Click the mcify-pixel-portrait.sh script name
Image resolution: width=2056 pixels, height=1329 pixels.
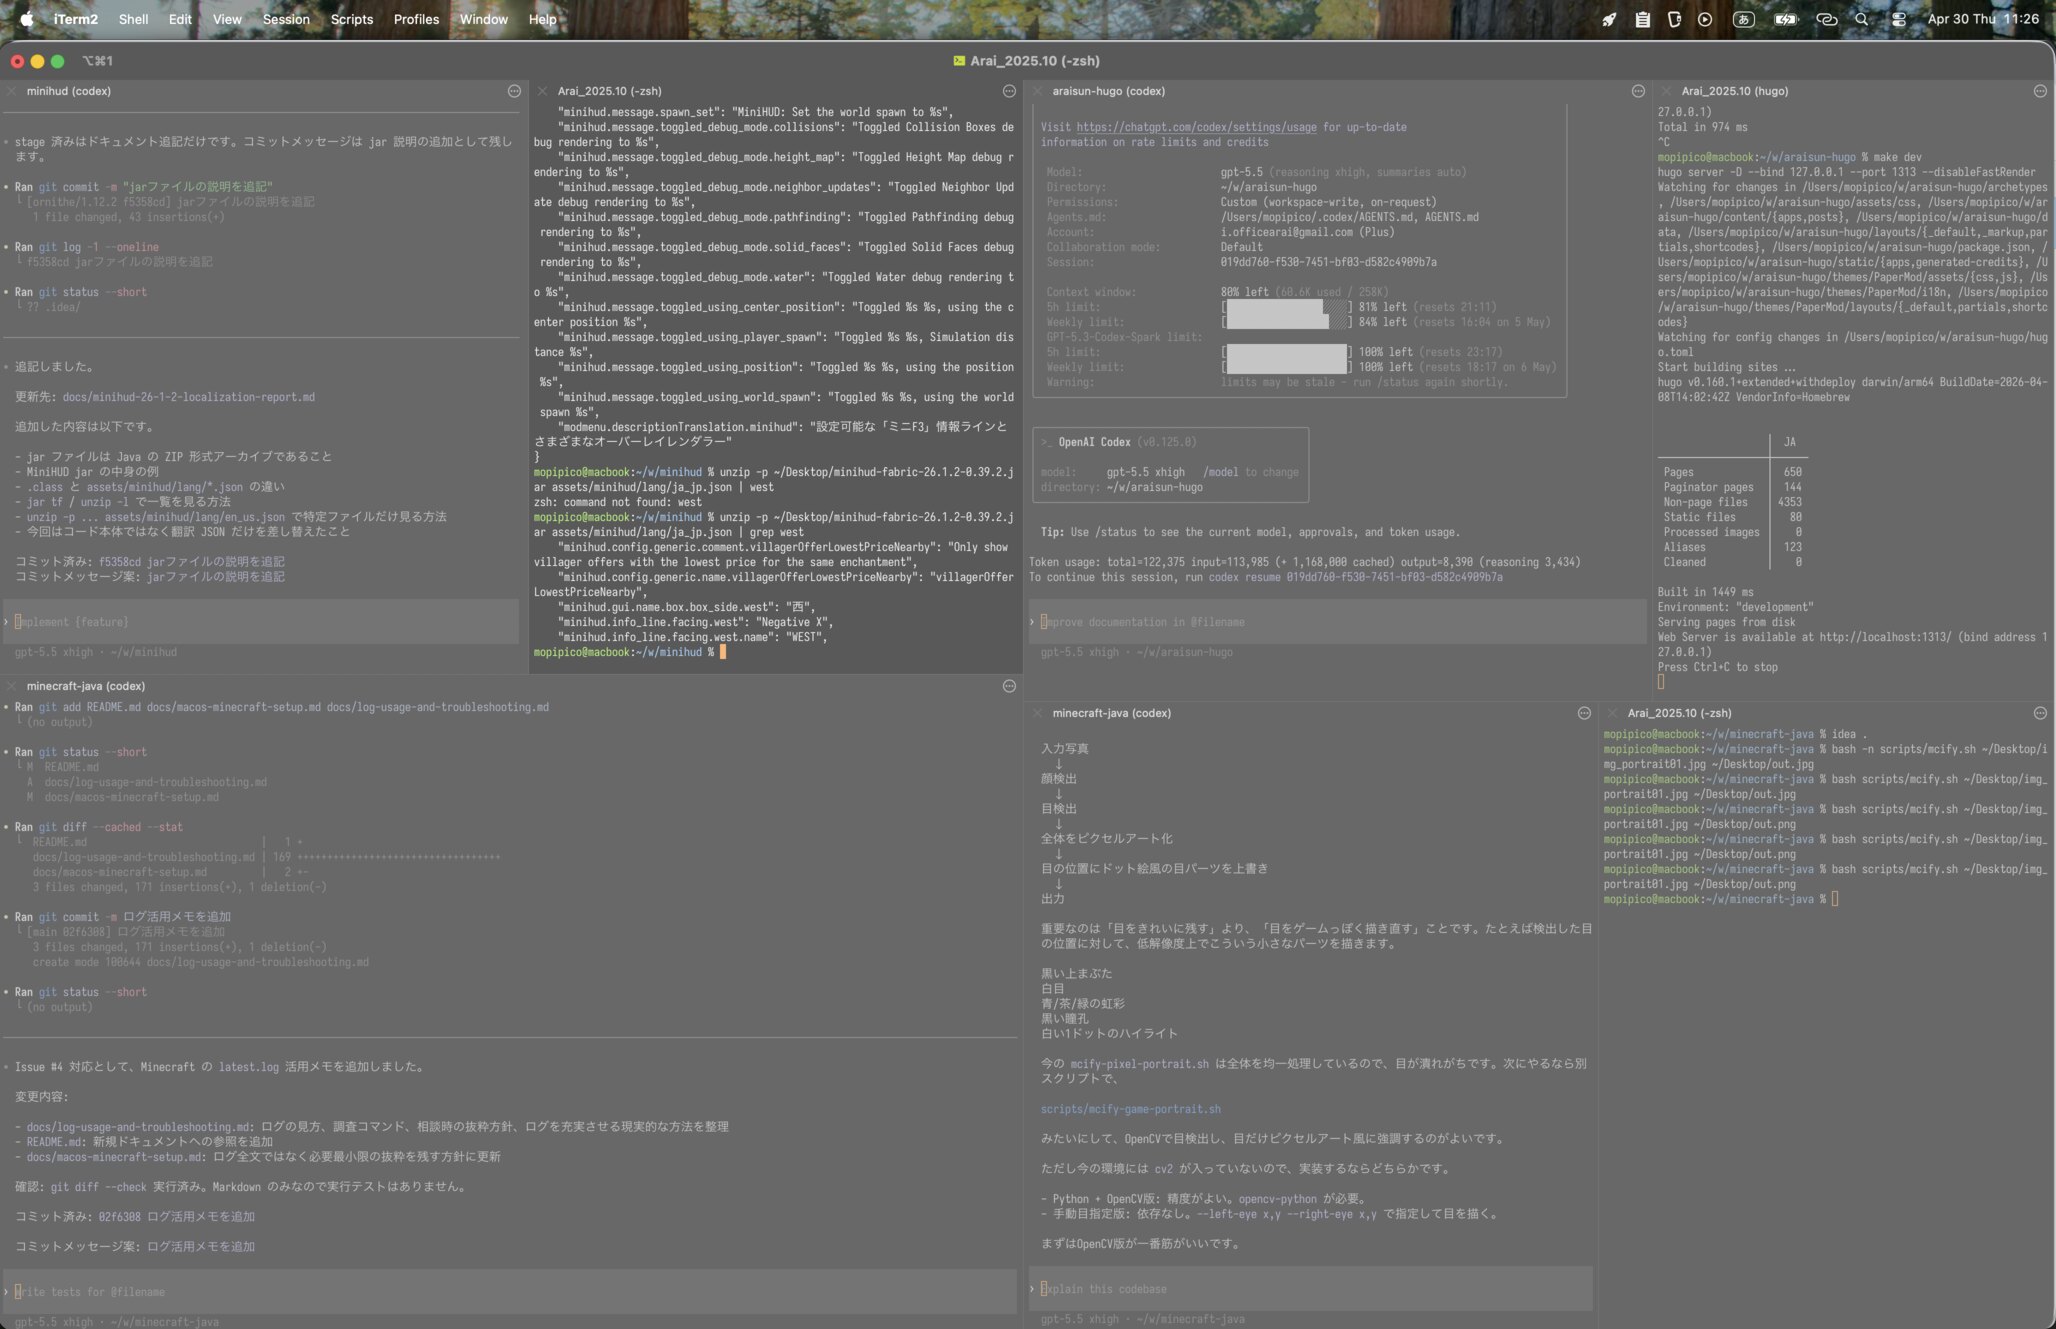point(1139,1064)
